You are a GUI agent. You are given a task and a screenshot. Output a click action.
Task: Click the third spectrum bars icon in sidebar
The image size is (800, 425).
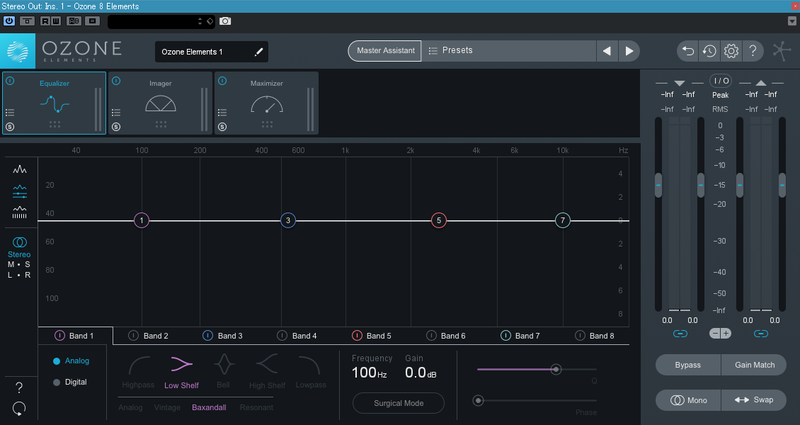pos(19,212)
